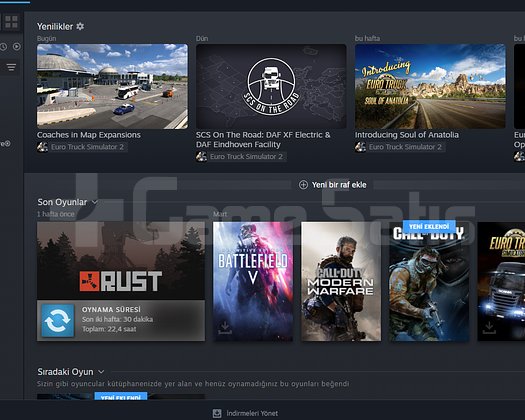Viewport: 525px width, 420px height.
Task: Click the download icon on the Battlefield V cover
Action: (225, 327)
